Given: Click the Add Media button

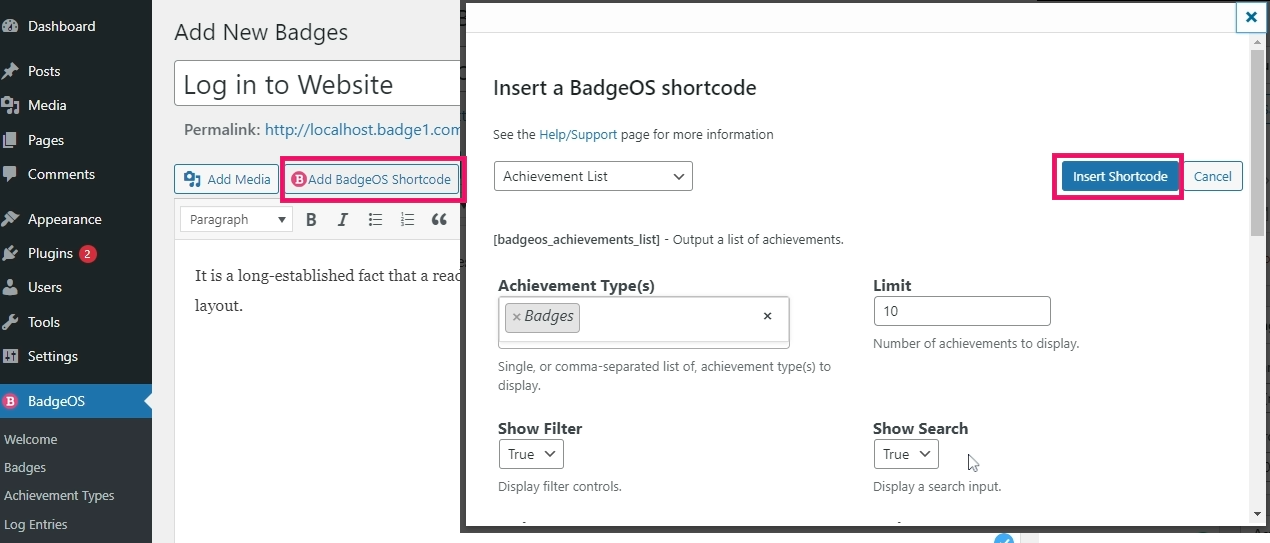Looking at the screenshot, I should [228, 179].
